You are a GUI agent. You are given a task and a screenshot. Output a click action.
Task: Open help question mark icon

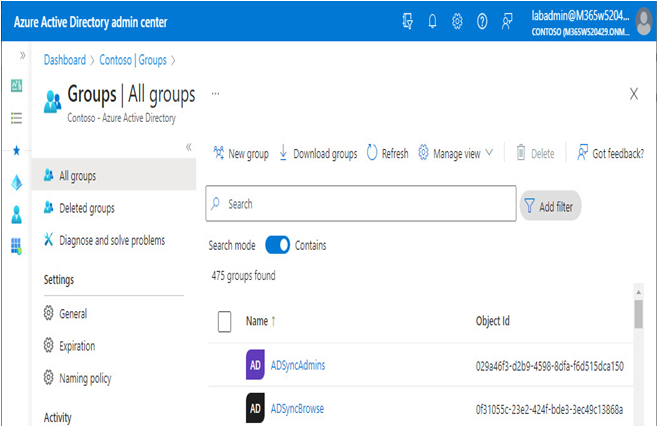(482, 21)
